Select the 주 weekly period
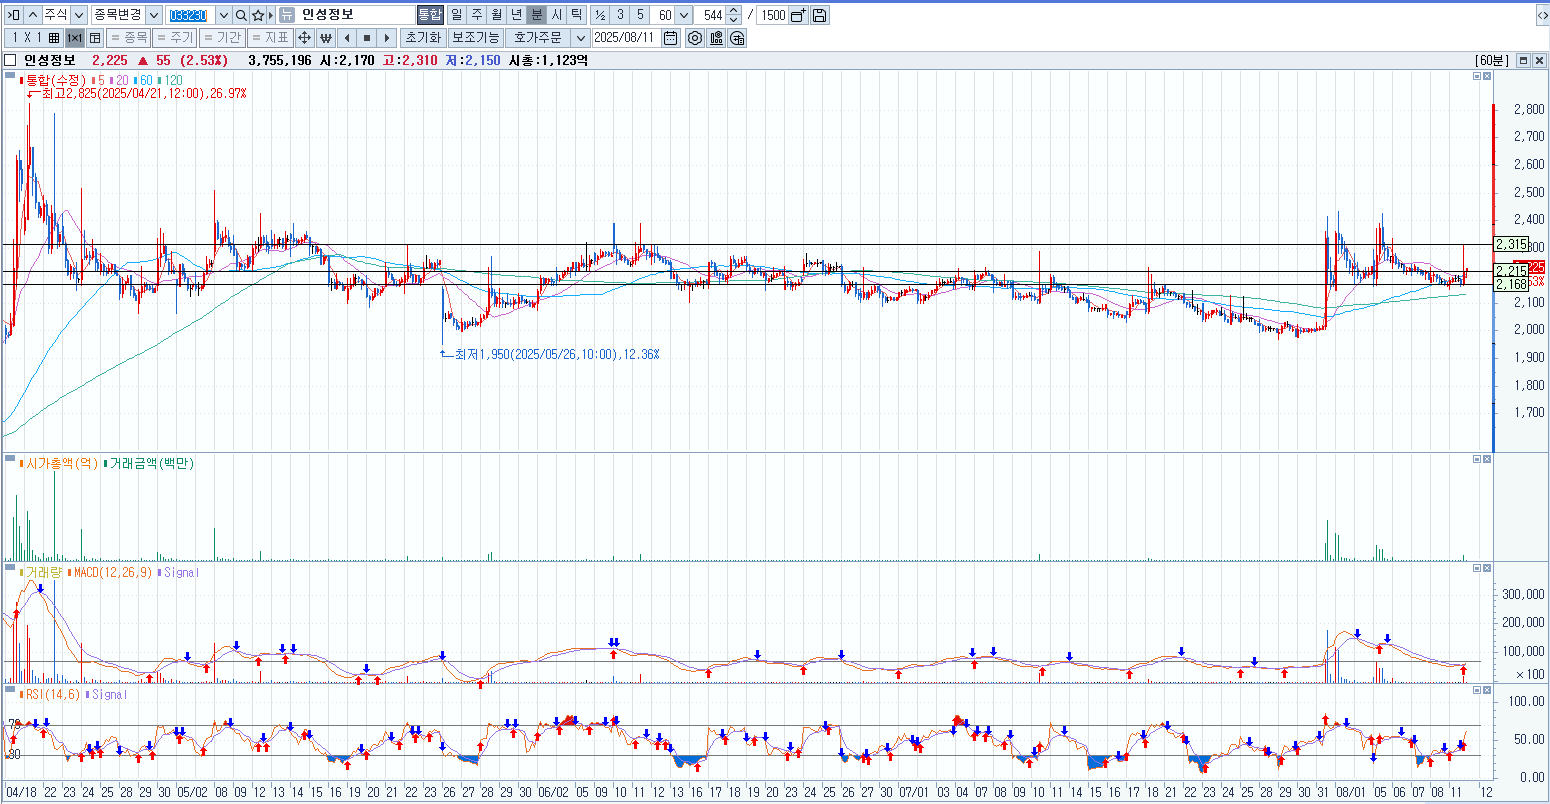1550x804 pixels. (476, 15)
